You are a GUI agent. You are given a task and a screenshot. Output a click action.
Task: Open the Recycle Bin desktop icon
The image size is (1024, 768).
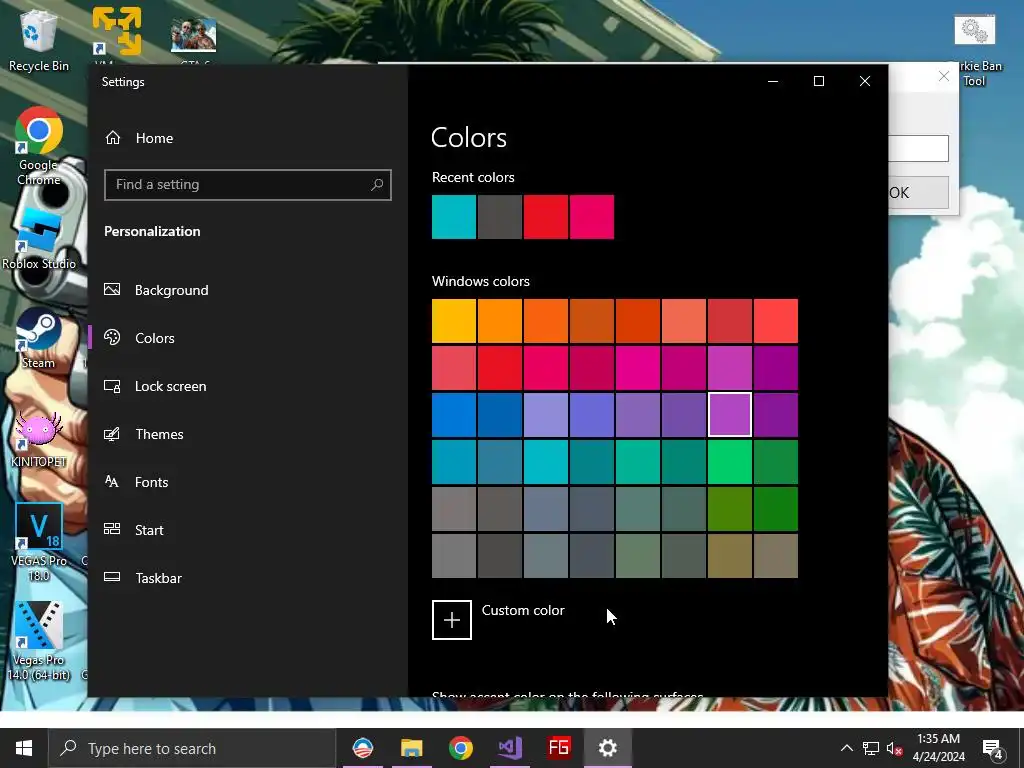[39, 40]
